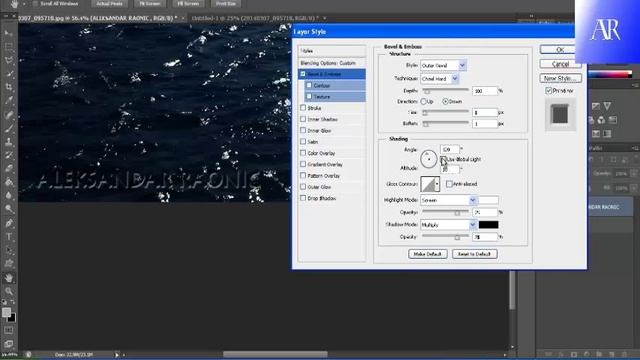Select the Styles row in Layer Style list
640x360 pixels.
pyautogui.click(x=332, y=51)
